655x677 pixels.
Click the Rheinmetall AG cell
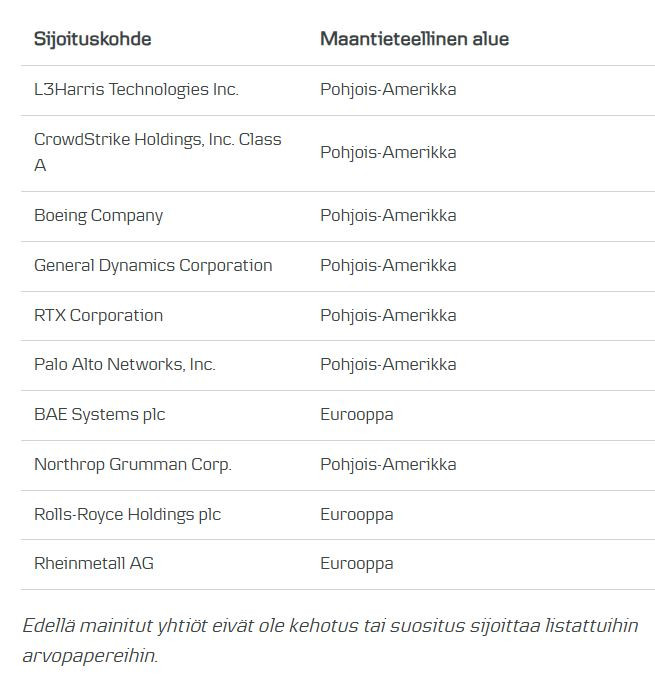(94, 563)
